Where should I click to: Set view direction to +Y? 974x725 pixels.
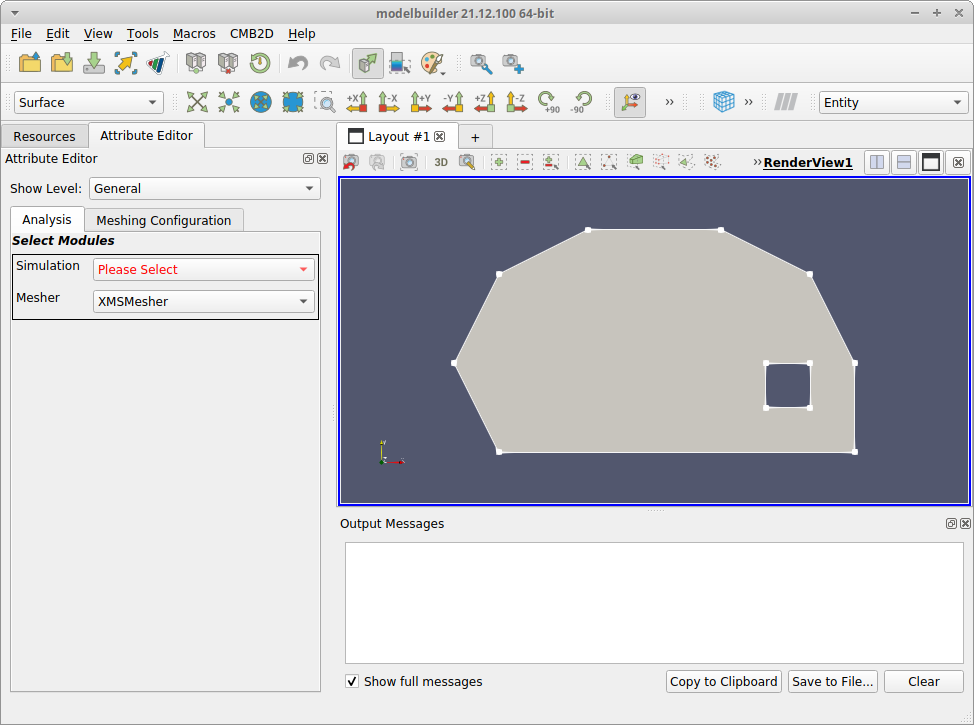pyautogui.click(x=421, y=102)
